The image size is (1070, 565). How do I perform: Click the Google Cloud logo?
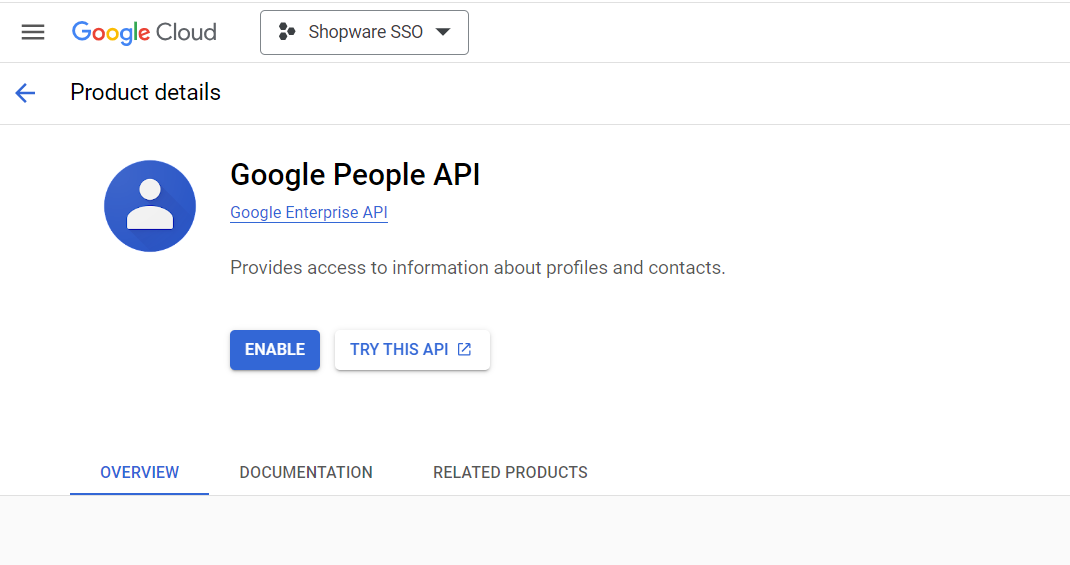pyautogui.click(x=144, y=32)
